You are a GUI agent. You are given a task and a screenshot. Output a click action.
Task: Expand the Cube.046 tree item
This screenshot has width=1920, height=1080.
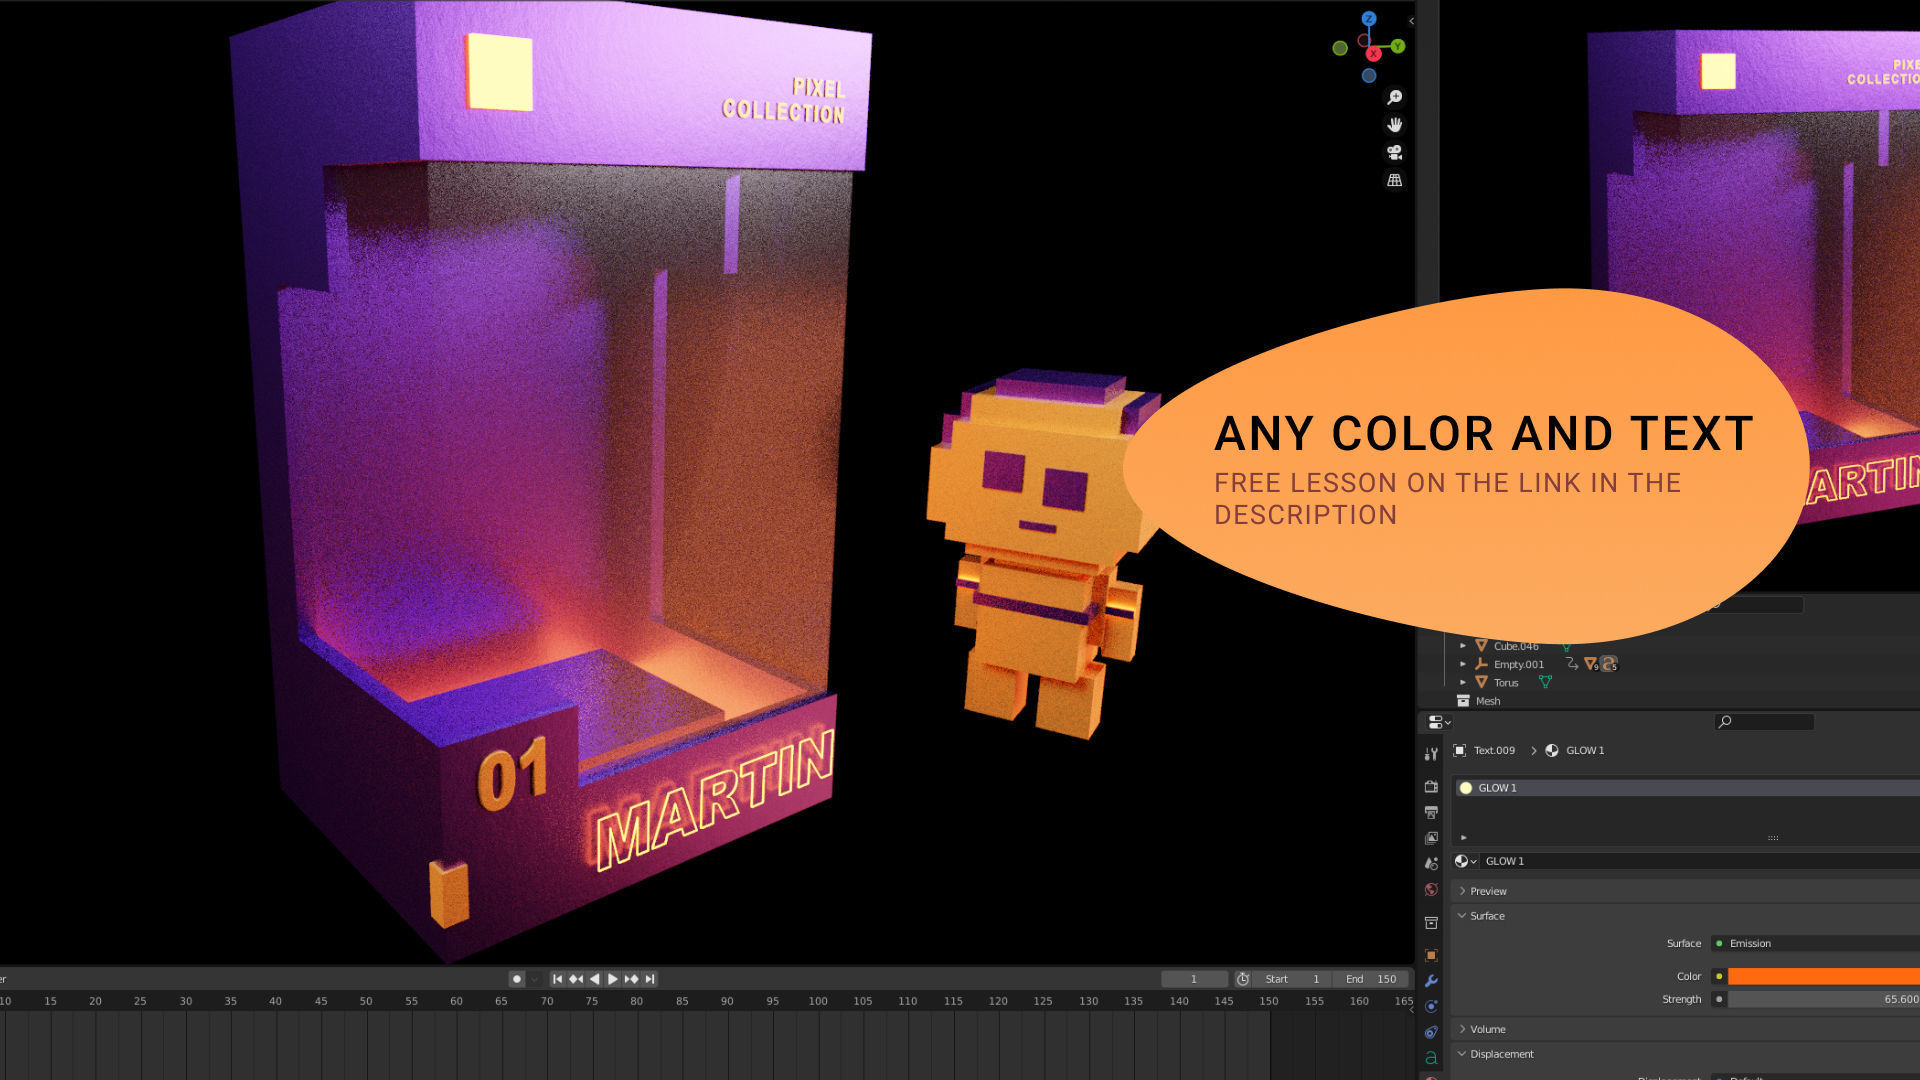tap(1463, 646)
